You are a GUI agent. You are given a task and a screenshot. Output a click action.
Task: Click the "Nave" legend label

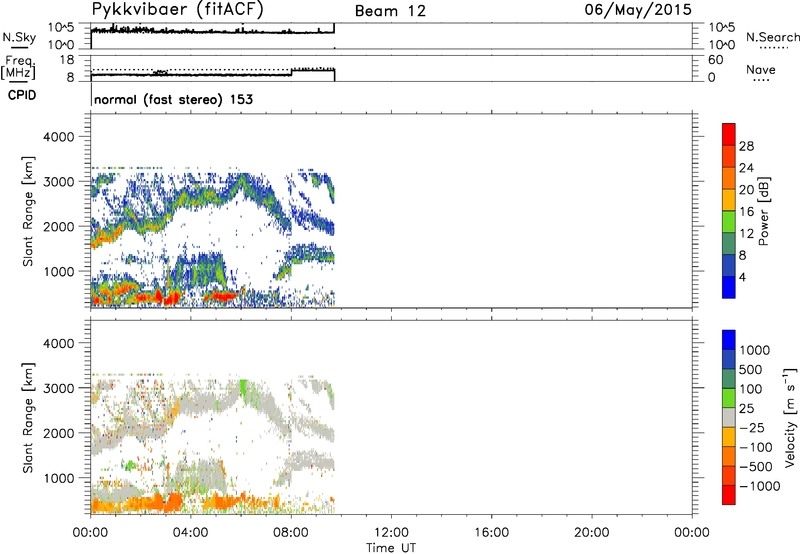pyautogui.click(x=761, y=70)
